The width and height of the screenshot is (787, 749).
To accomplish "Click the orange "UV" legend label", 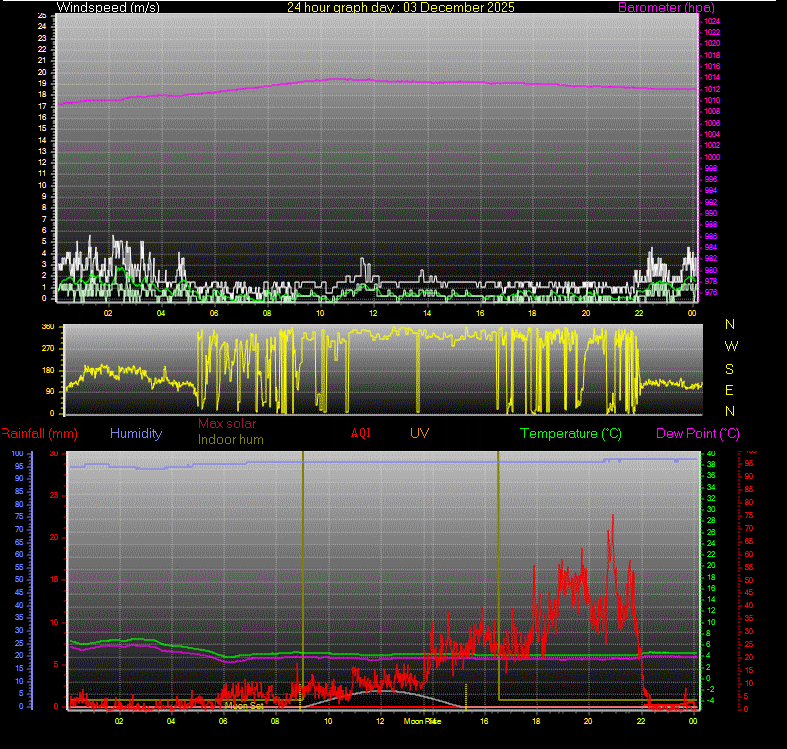I will pyautogui.click(x=419, y=433).
